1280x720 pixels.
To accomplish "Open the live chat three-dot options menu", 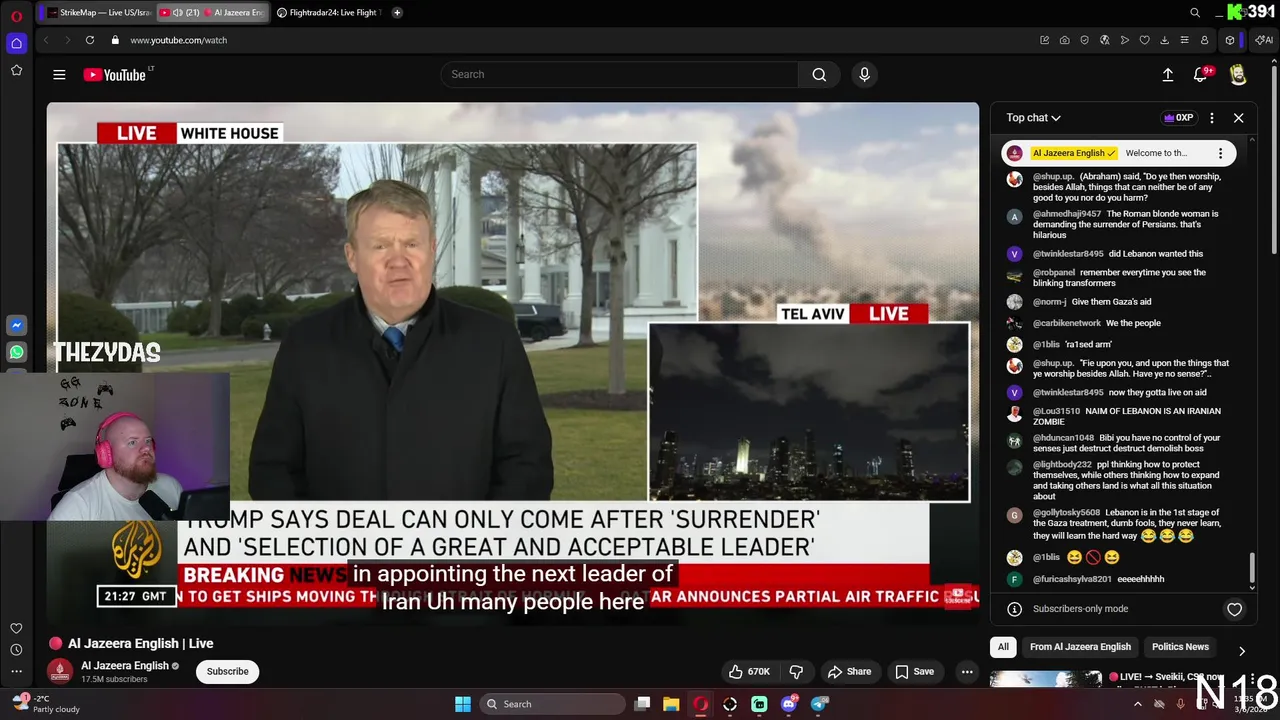I will pos(1212,118).
